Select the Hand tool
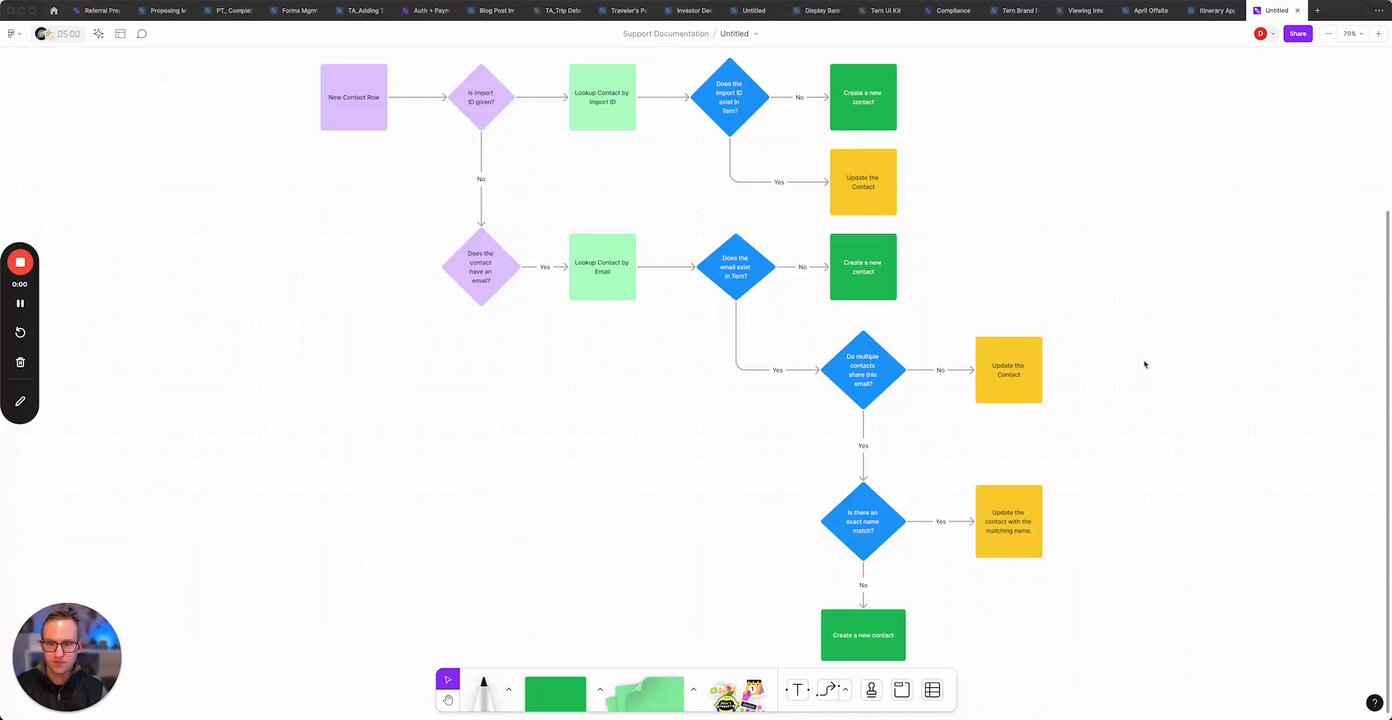The width and height of the screenshot is (1392, 720). 448,701
